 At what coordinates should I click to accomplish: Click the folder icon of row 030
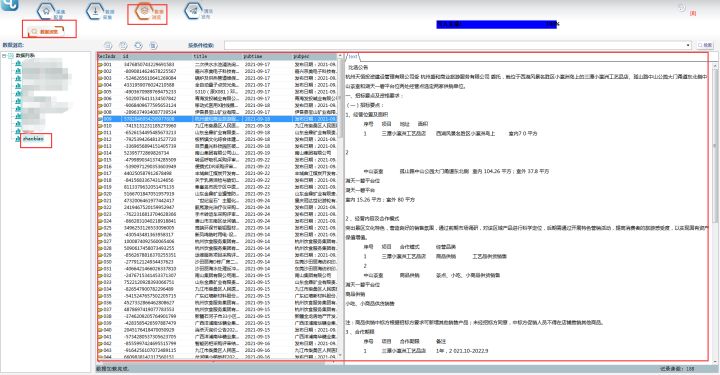point(100,262)
